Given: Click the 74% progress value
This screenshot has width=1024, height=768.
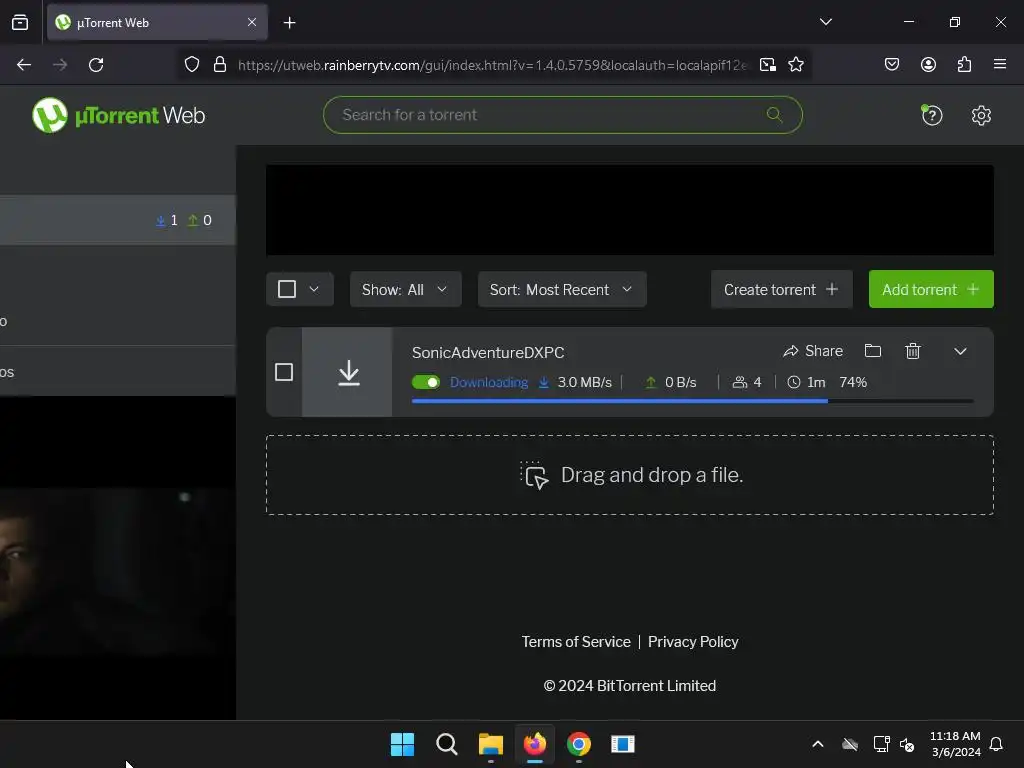Looking at the screenshot, I should click(x=853, y=382).
